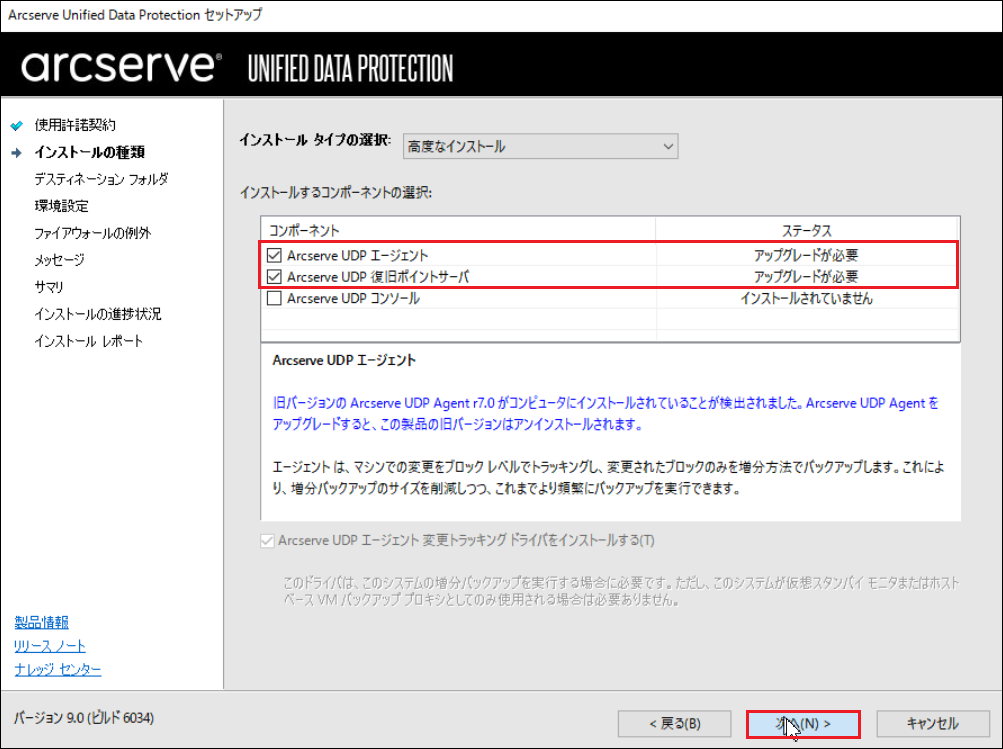The width and height of the screenshot is (1003, 749).
Task: Click the キャンセル button
Action: (x=933, y=724)
